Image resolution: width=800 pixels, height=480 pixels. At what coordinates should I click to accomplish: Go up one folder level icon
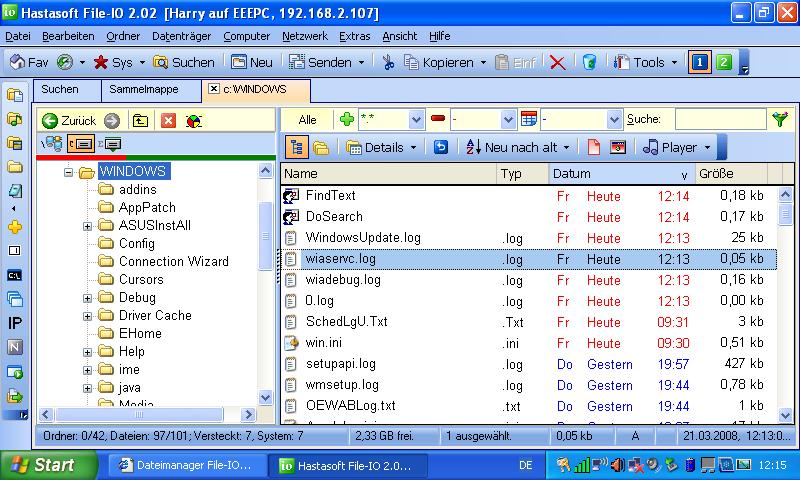click(140, 120)
